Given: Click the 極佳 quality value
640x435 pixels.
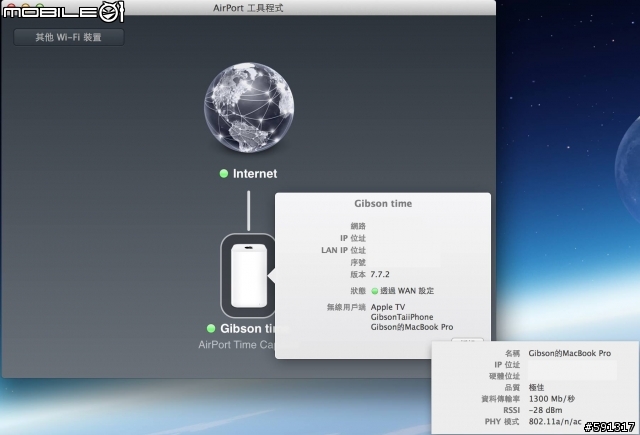Looking at the screenshot, I should coord(536,387).
